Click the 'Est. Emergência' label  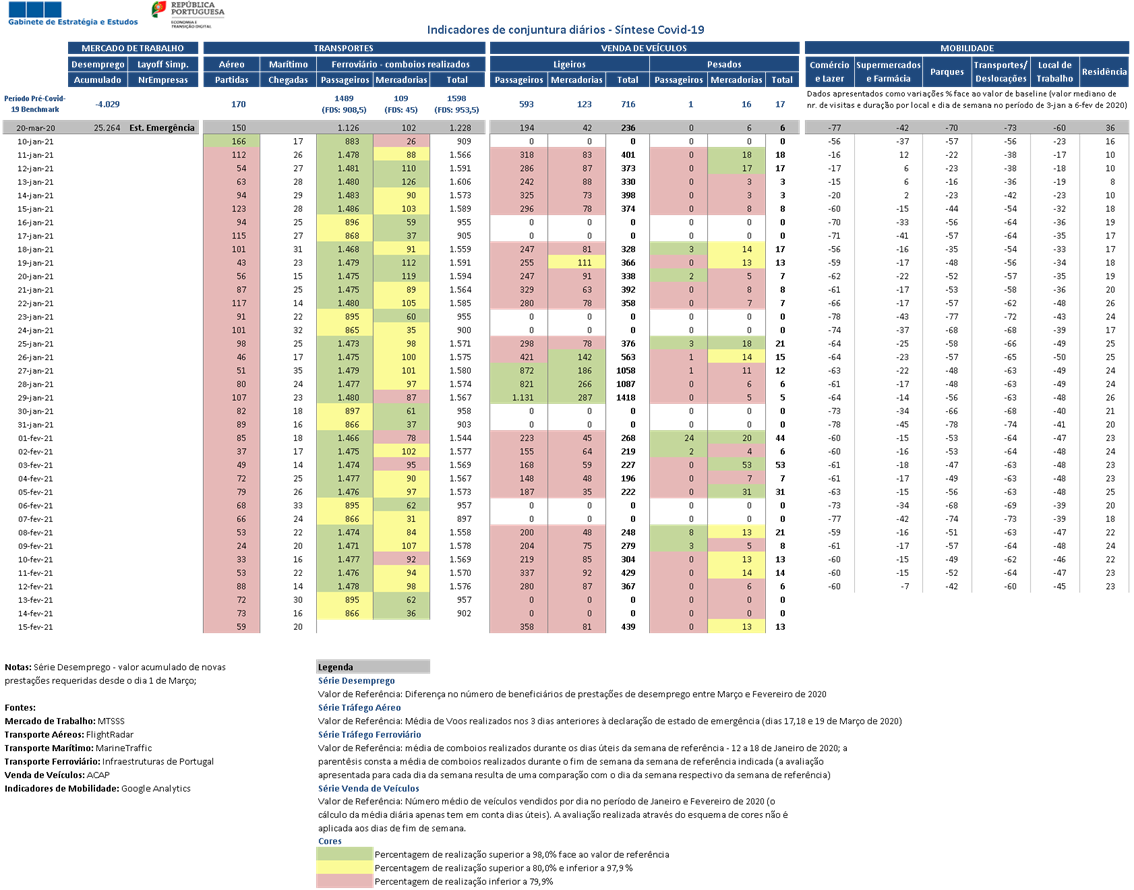click(162, 128)
